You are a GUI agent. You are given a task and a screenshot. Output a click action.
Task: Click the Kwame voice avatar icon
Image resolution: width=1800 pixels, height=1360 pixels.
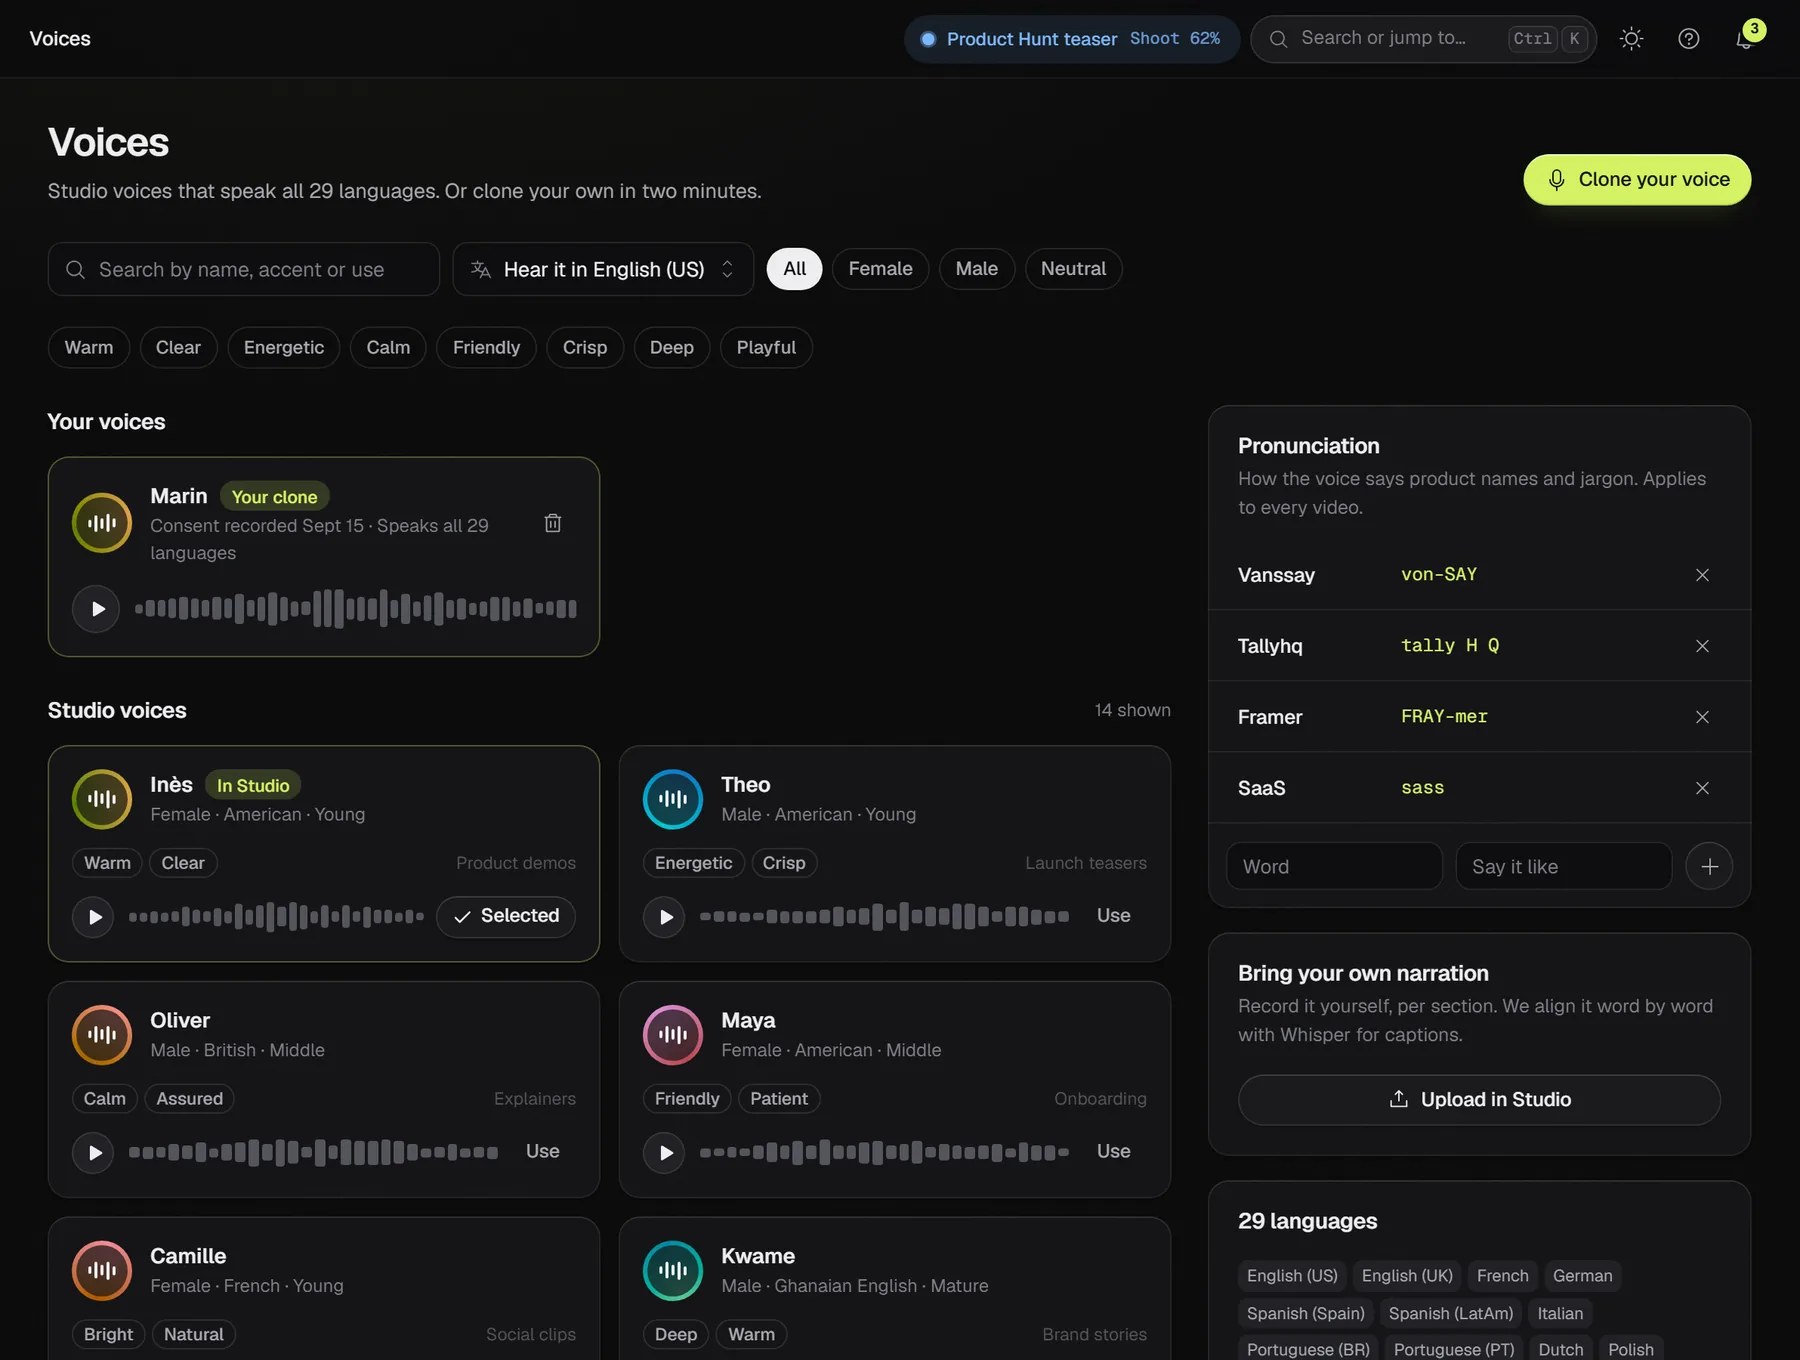click(673, 1270)
